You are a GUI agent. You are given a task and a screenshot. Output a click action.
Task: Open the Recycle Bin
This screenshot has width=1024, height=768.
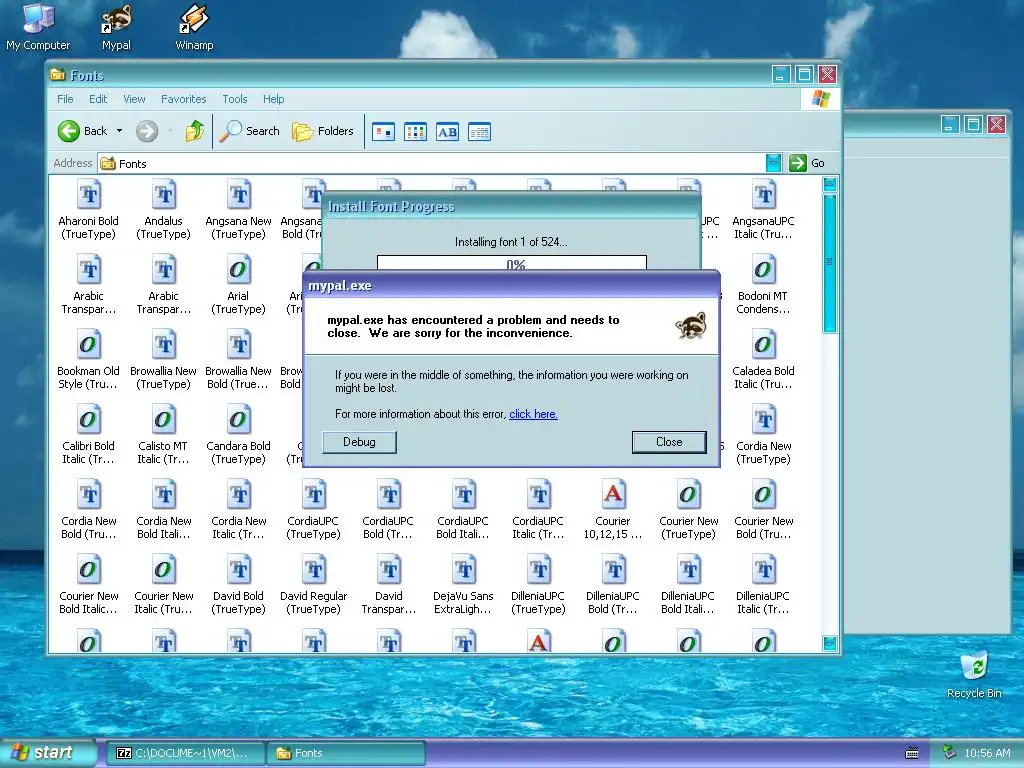pos(974,675)
